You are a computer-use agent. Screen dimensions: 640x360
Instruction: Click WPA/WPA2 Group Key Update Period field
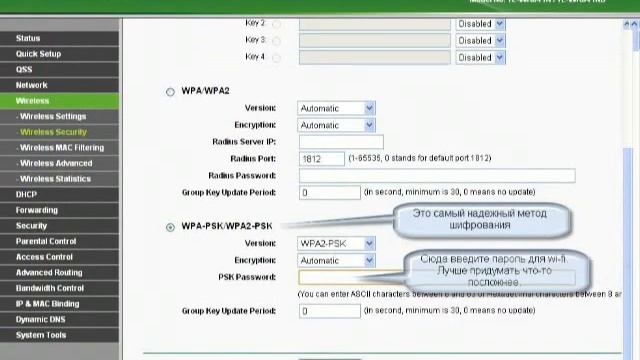(x=330, y=193)
